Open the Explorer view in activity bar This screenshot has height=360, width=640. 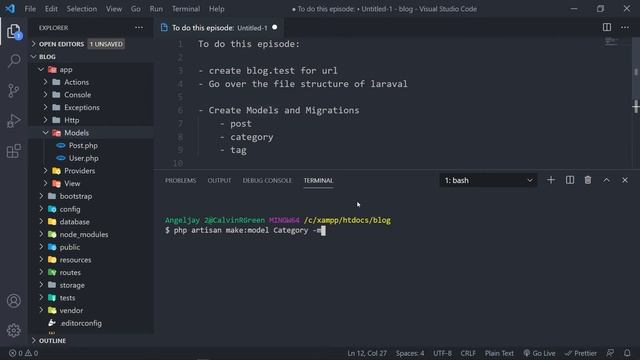pyautogui.click(x=13, y=31)
